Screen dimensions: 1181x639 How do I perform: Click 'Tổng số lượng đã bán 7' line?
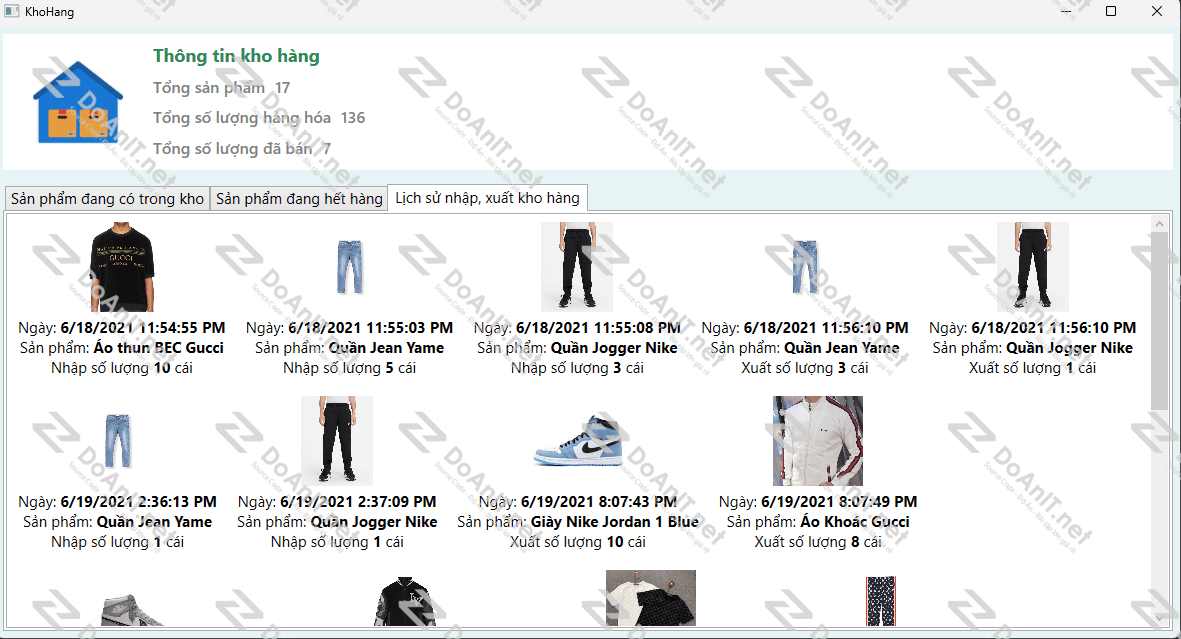[242, 148]
